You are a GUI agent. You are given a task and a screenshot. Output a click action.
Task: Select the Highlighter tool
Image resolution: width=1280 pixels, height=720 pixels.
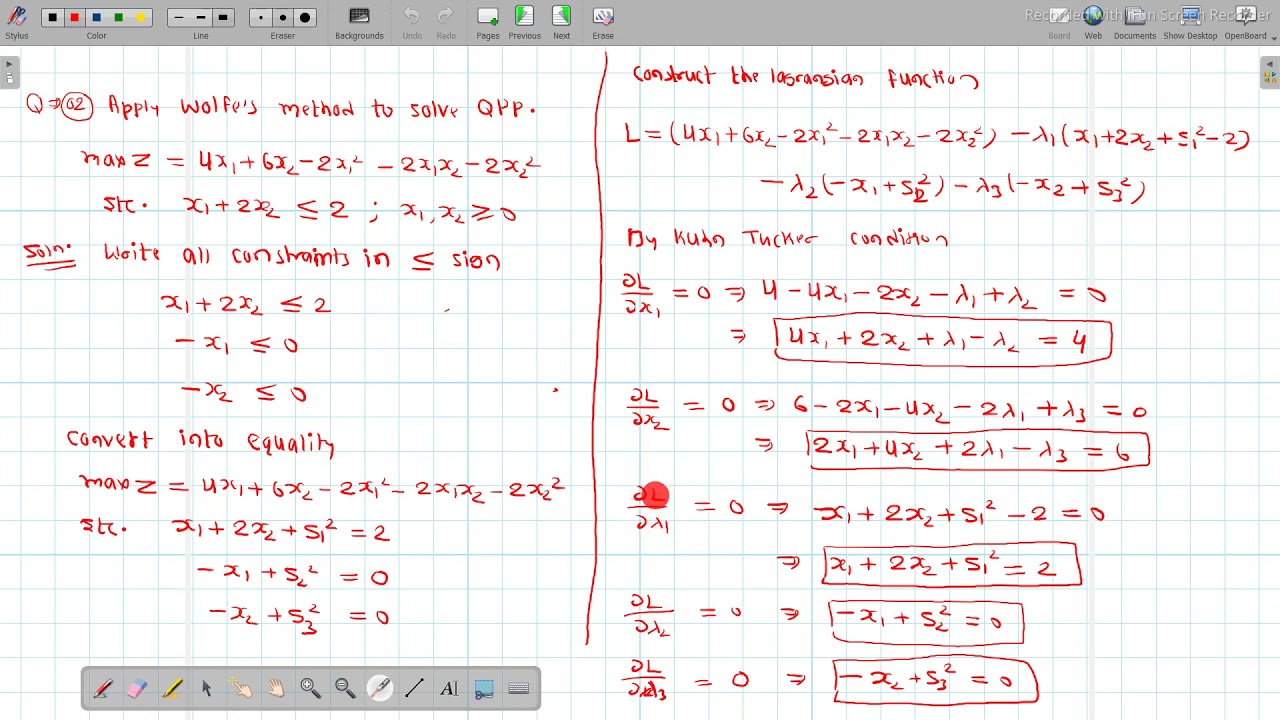click(x=172, y=689)
